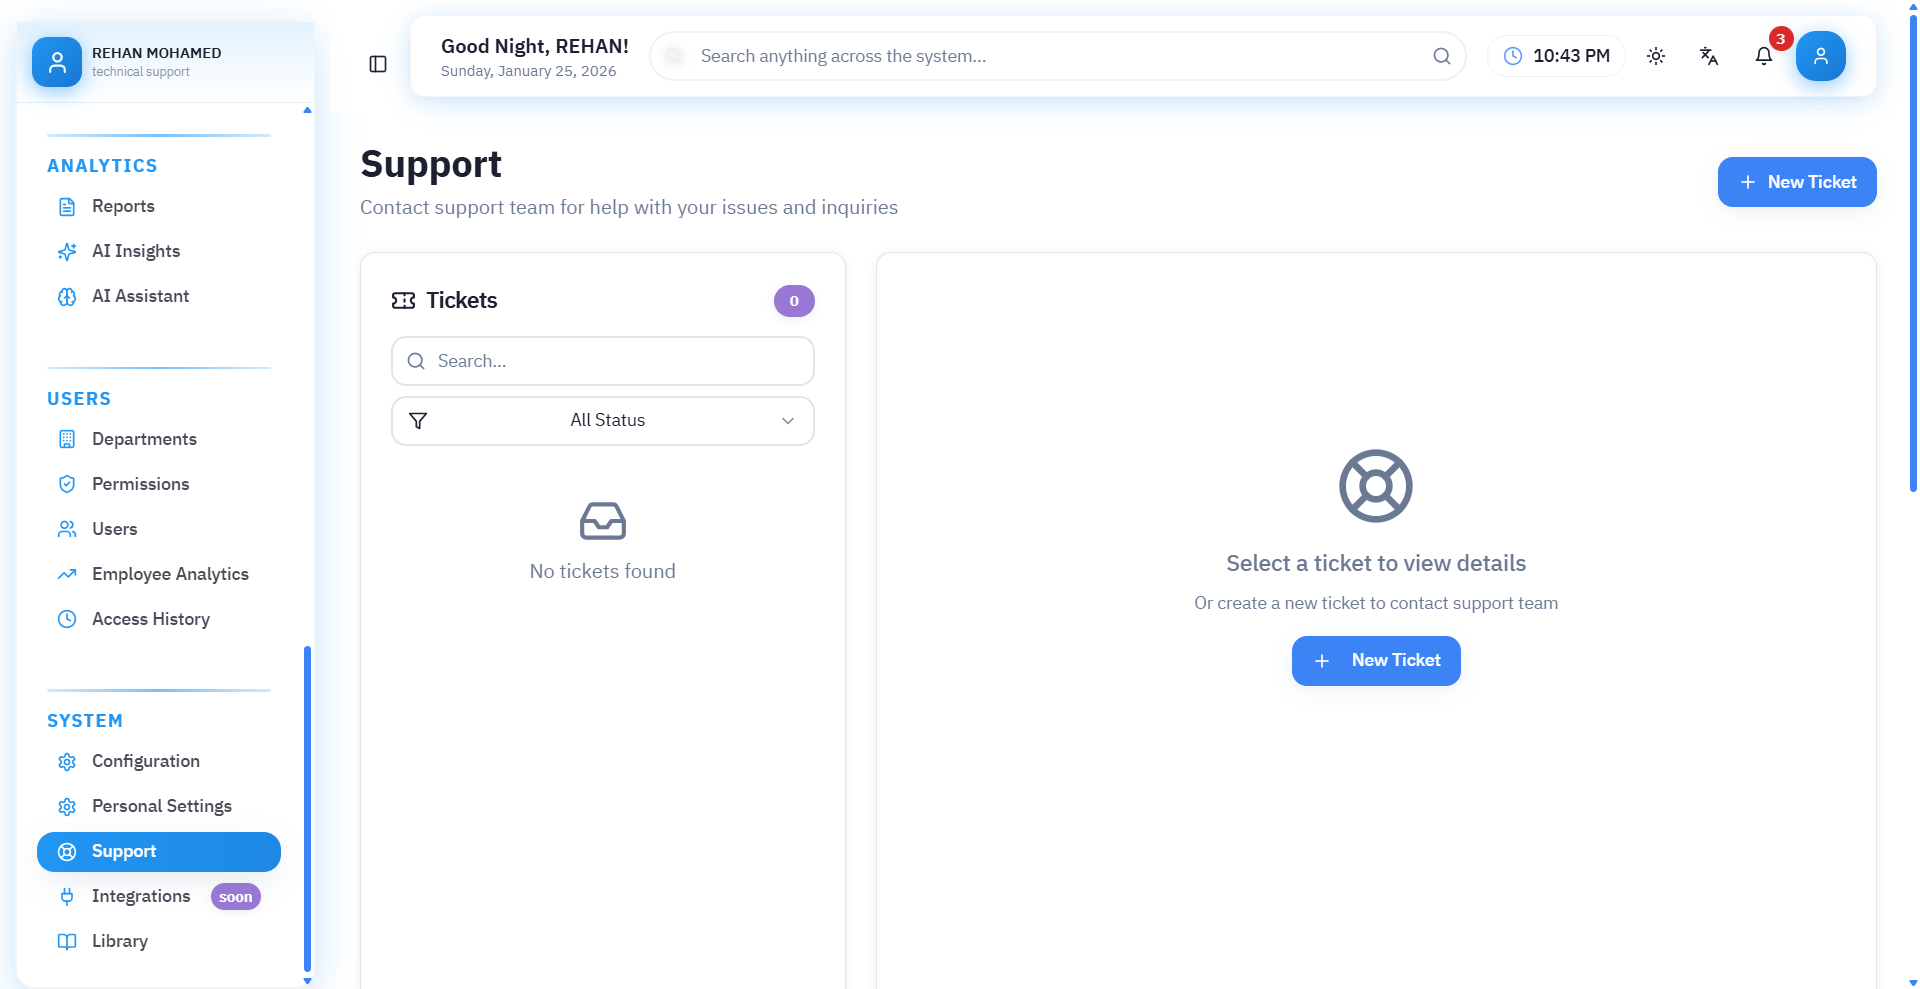Image resolution: width=1920 pixels, height=989 pixels.
Task: Click the search magnifier icon in top bar
Action: point(1441,56)
